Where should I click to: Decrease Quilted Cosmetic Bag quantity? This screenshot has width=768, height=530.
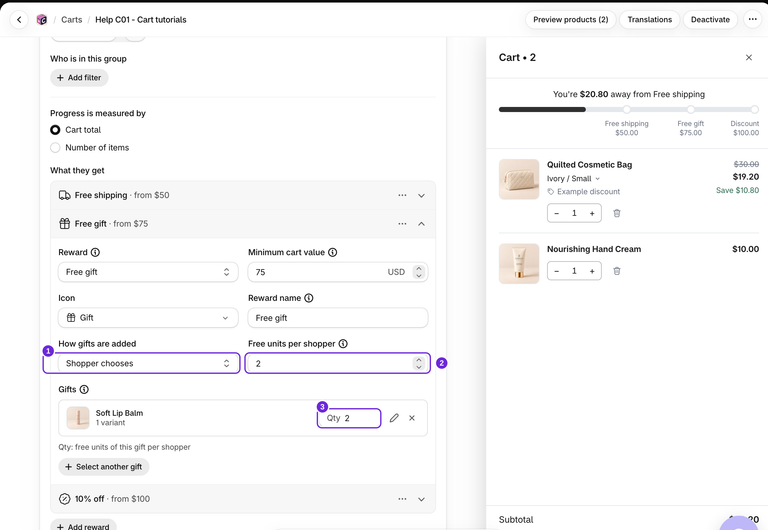(556, 214)
